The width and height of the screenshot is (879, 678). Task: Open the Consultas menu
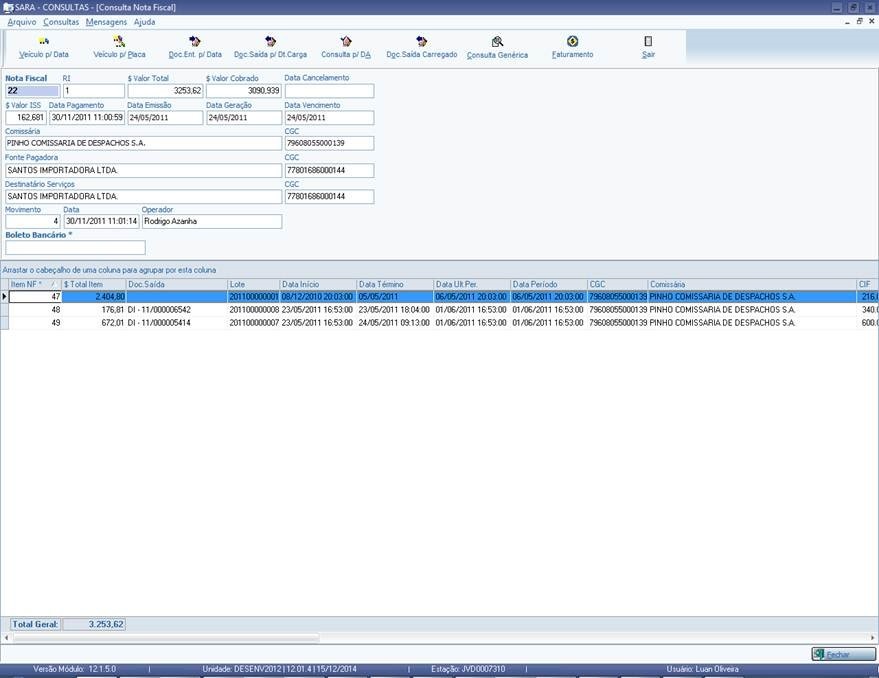click(61, 22)
